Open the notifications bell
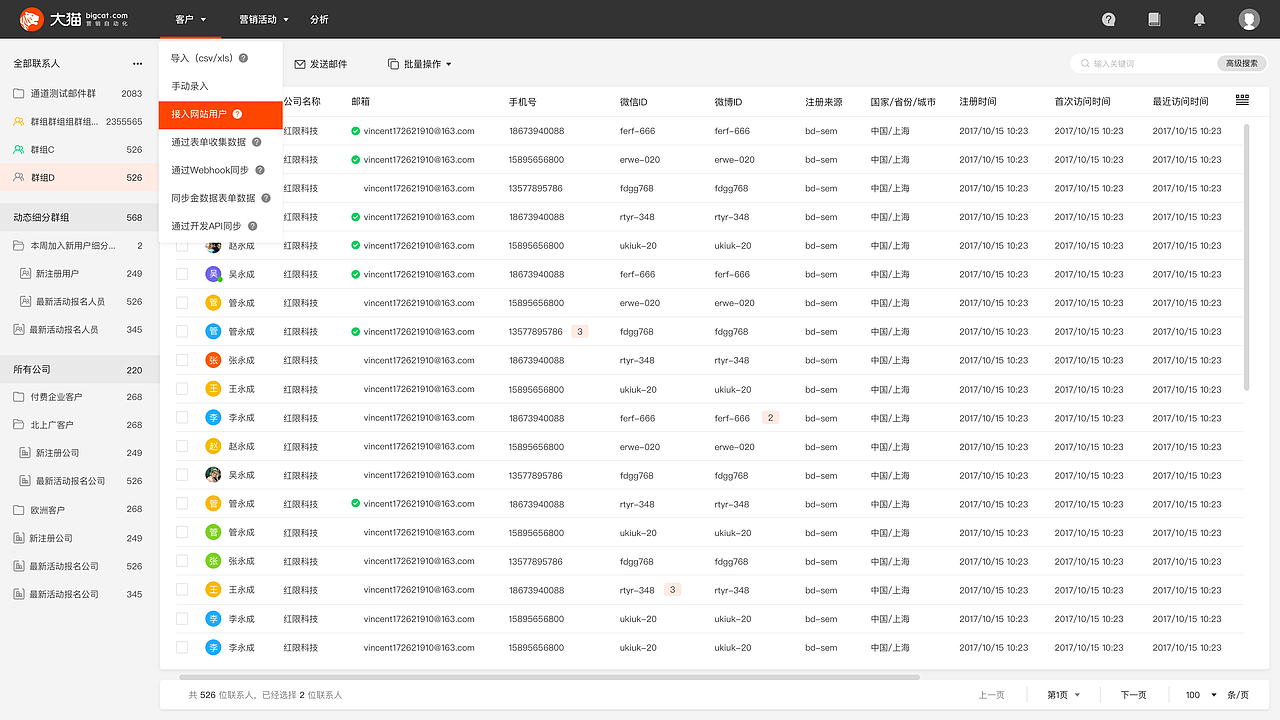 coord(1200,19)
